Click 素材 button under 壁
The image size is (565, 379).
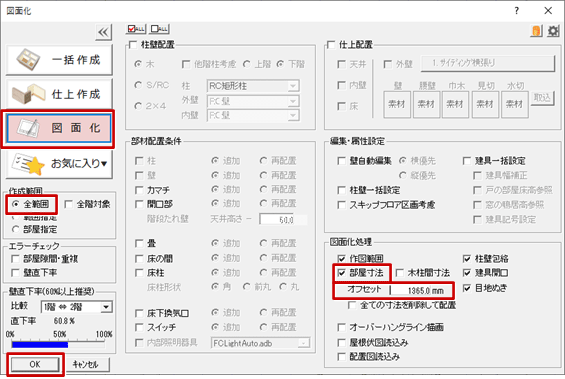[397, 104]
